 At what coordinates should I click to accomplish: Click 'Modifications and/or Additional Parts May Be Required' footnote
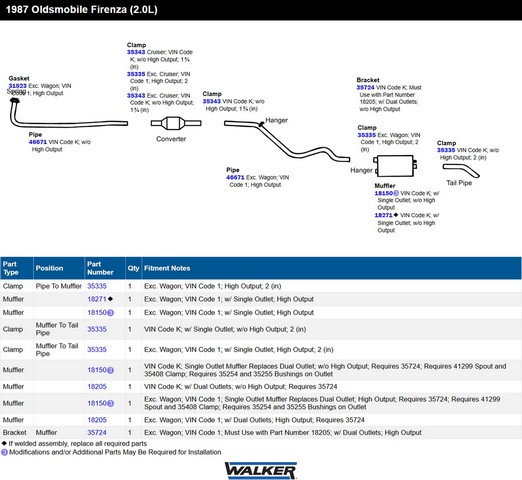pos(115,452)
